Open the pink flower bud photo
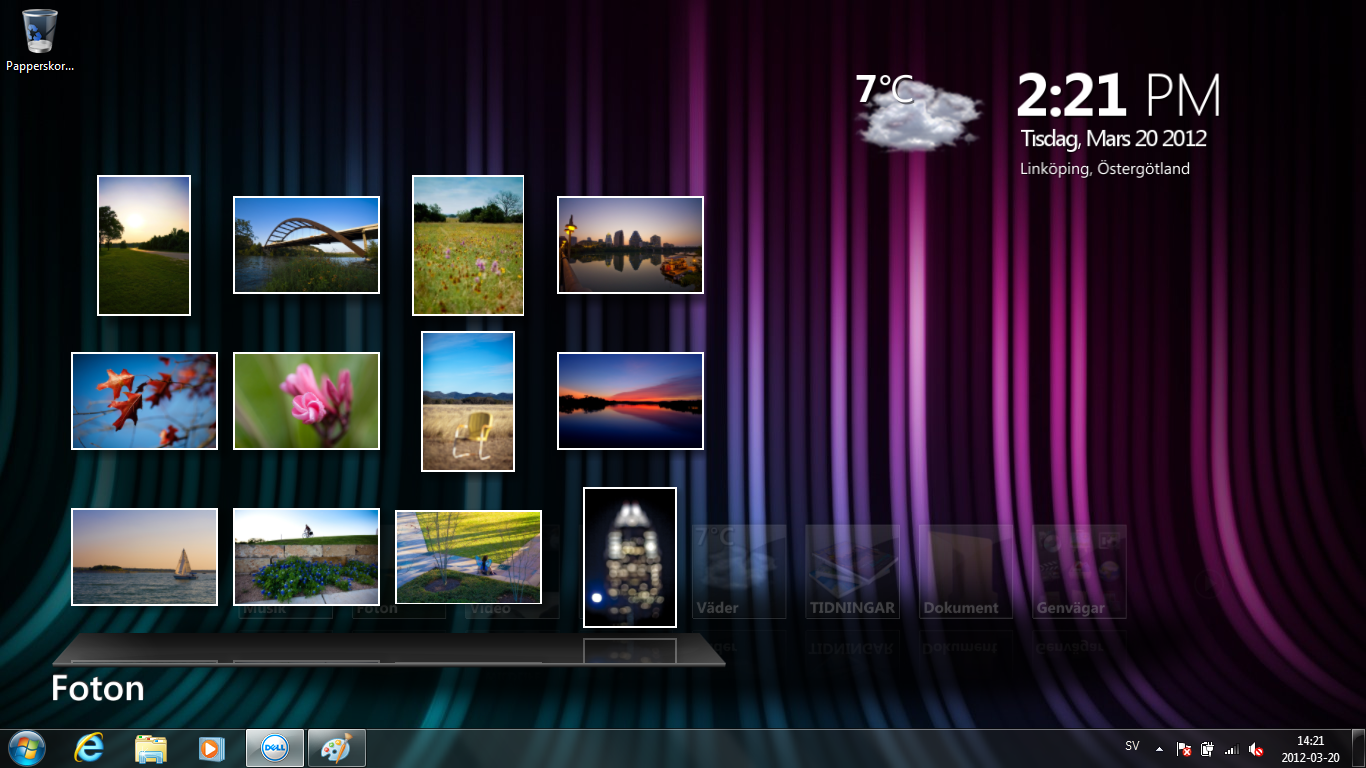The image size is (1366, 768). [306, 401]
